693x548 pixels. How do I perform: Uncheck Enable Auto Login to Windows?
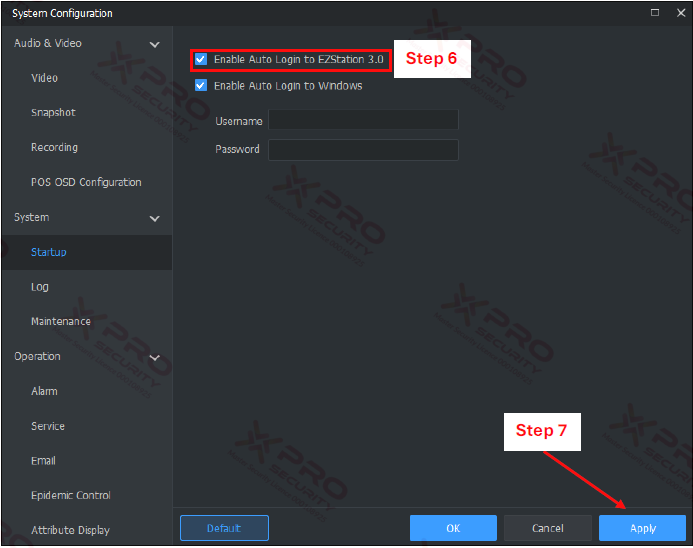point(201,85)
